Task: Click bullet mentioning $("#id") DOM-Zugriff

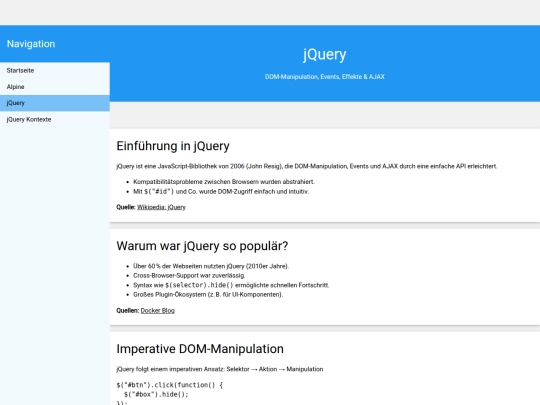Action: click(x=221, y=191)
